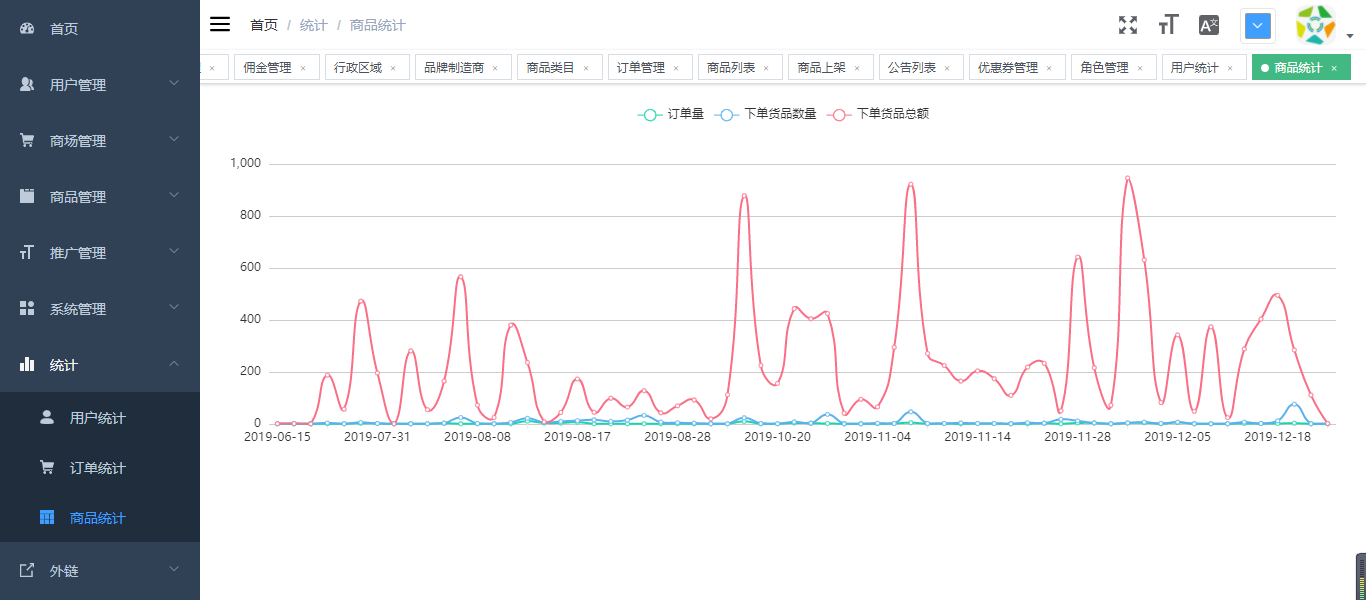Close the 商品上架 tab

(x=857, y=68)
